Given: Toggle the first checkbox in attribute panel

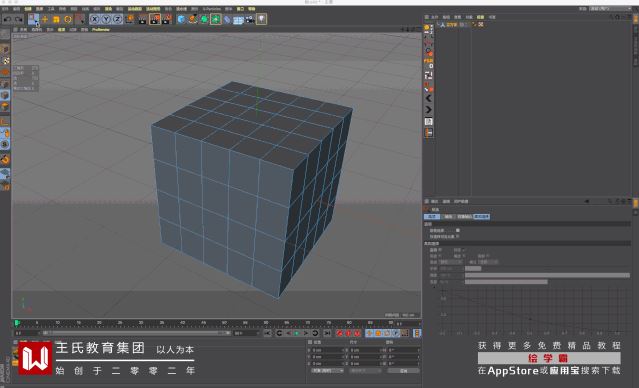Looking at the screenshot, I should tap(458, 230).
